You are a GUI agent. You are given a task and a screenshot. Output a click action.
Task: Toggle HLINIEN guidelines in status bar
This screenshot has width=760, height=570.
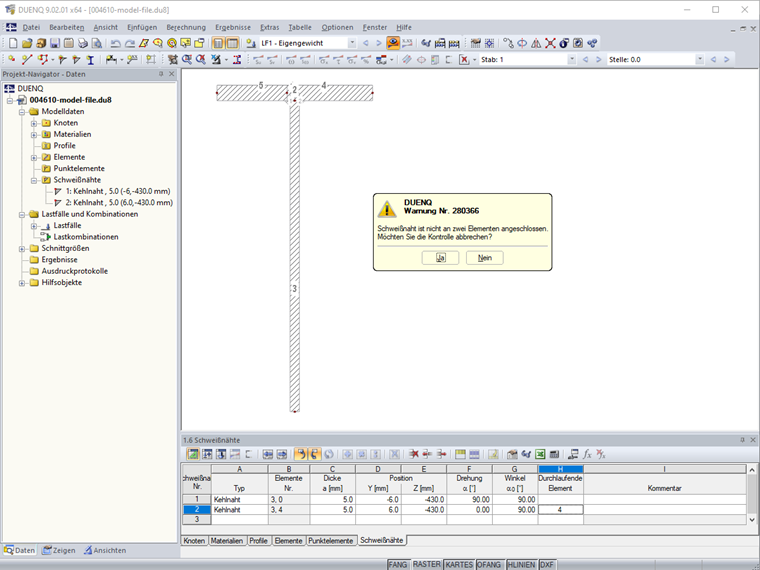[x=521, y=565]
